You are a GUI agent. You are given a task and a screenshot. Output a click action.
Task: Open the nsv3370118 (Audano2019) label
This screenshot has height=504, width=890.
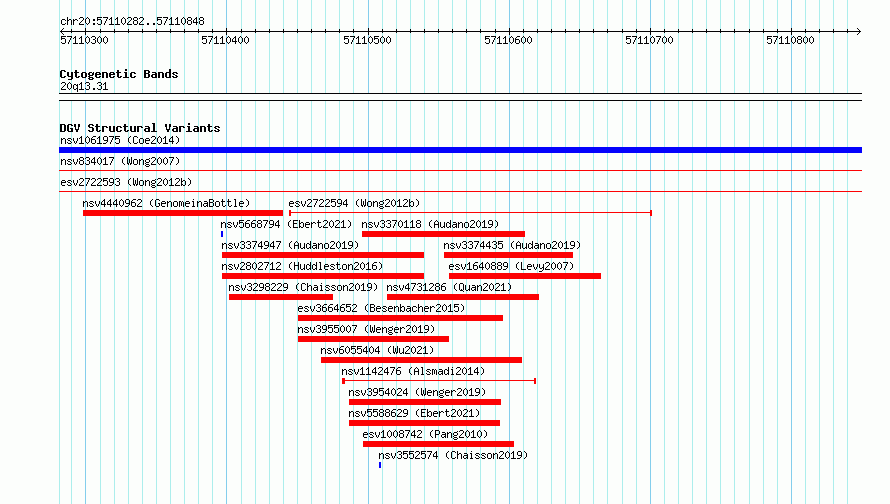(x=430, y=224)
